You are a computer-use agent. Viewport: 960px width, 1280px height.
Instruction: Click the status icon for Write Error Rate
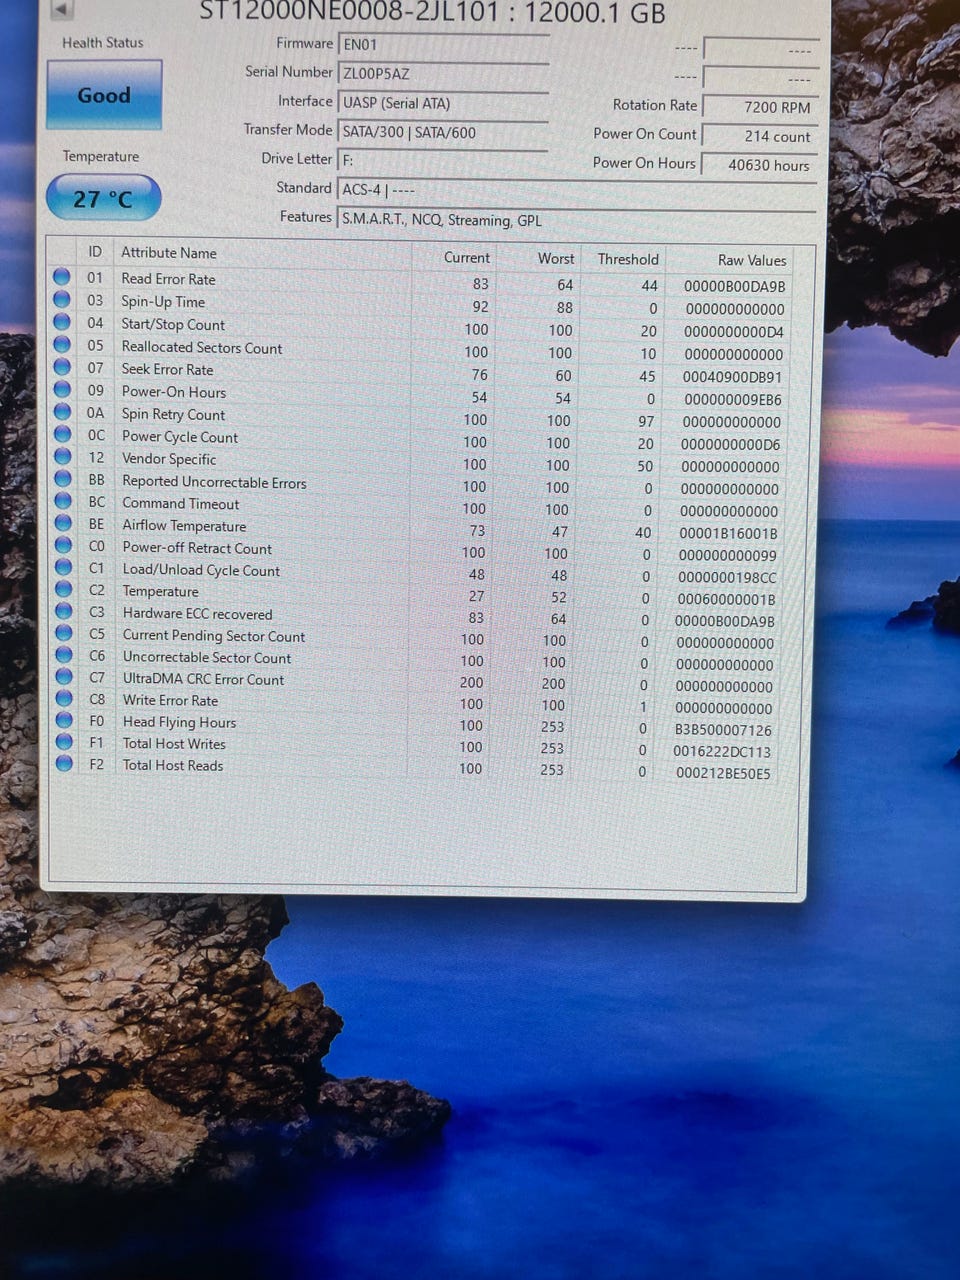click(64, 698)
